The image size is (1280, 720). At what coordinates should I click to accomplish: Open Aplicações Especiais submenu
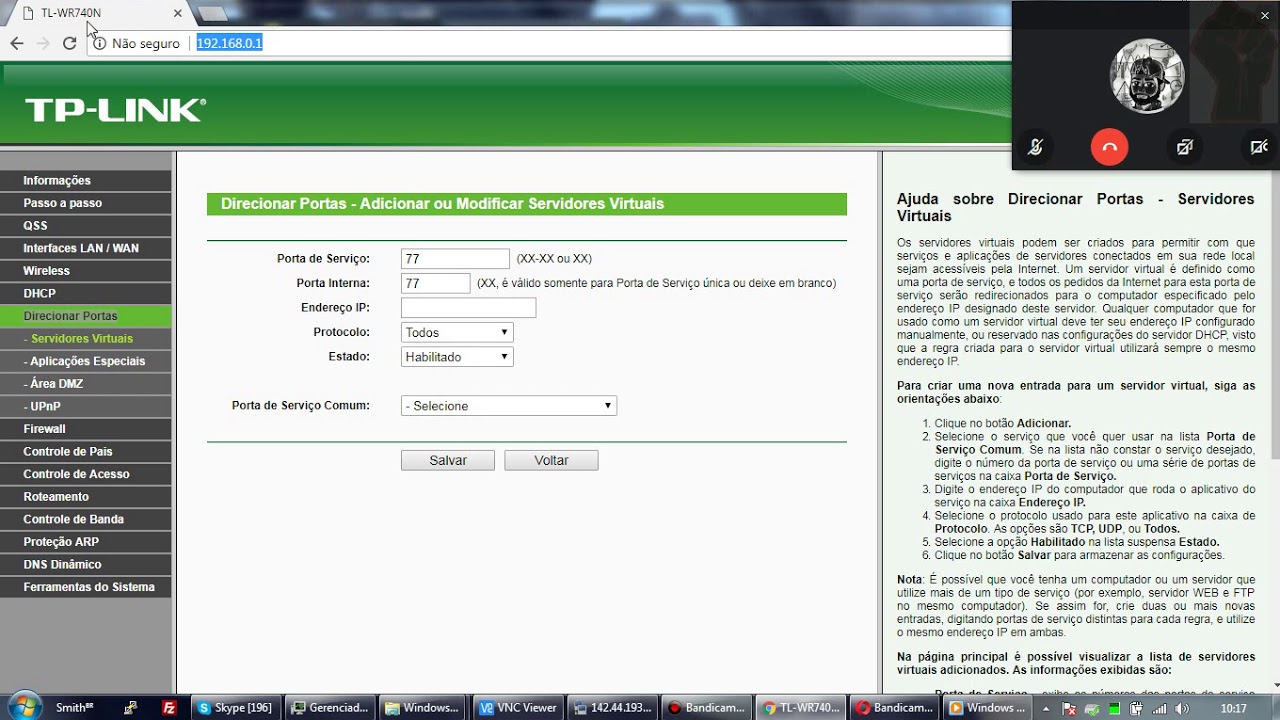pos(86,361)
